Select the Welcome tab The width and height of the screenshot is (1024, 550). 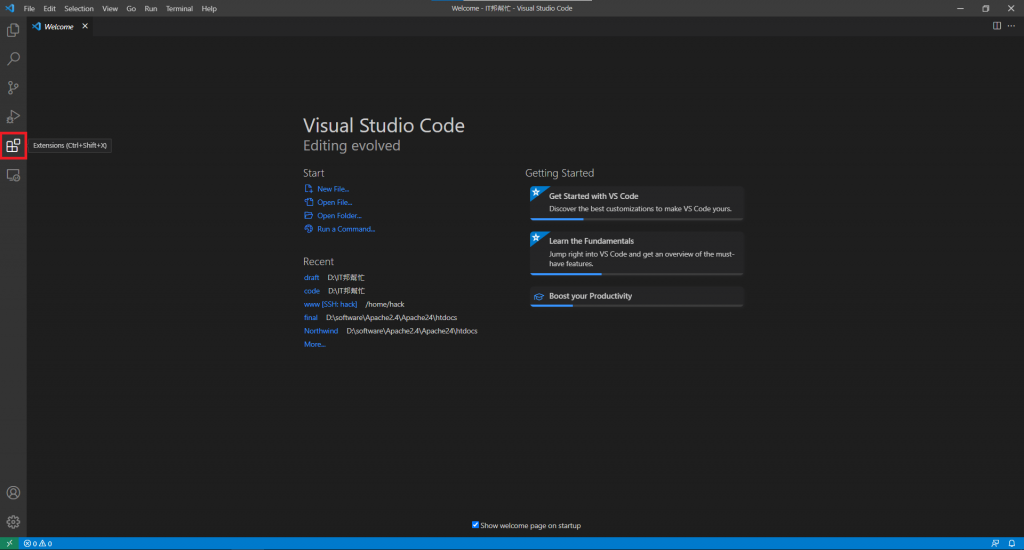pyautogui.click(x=59, y=27)
